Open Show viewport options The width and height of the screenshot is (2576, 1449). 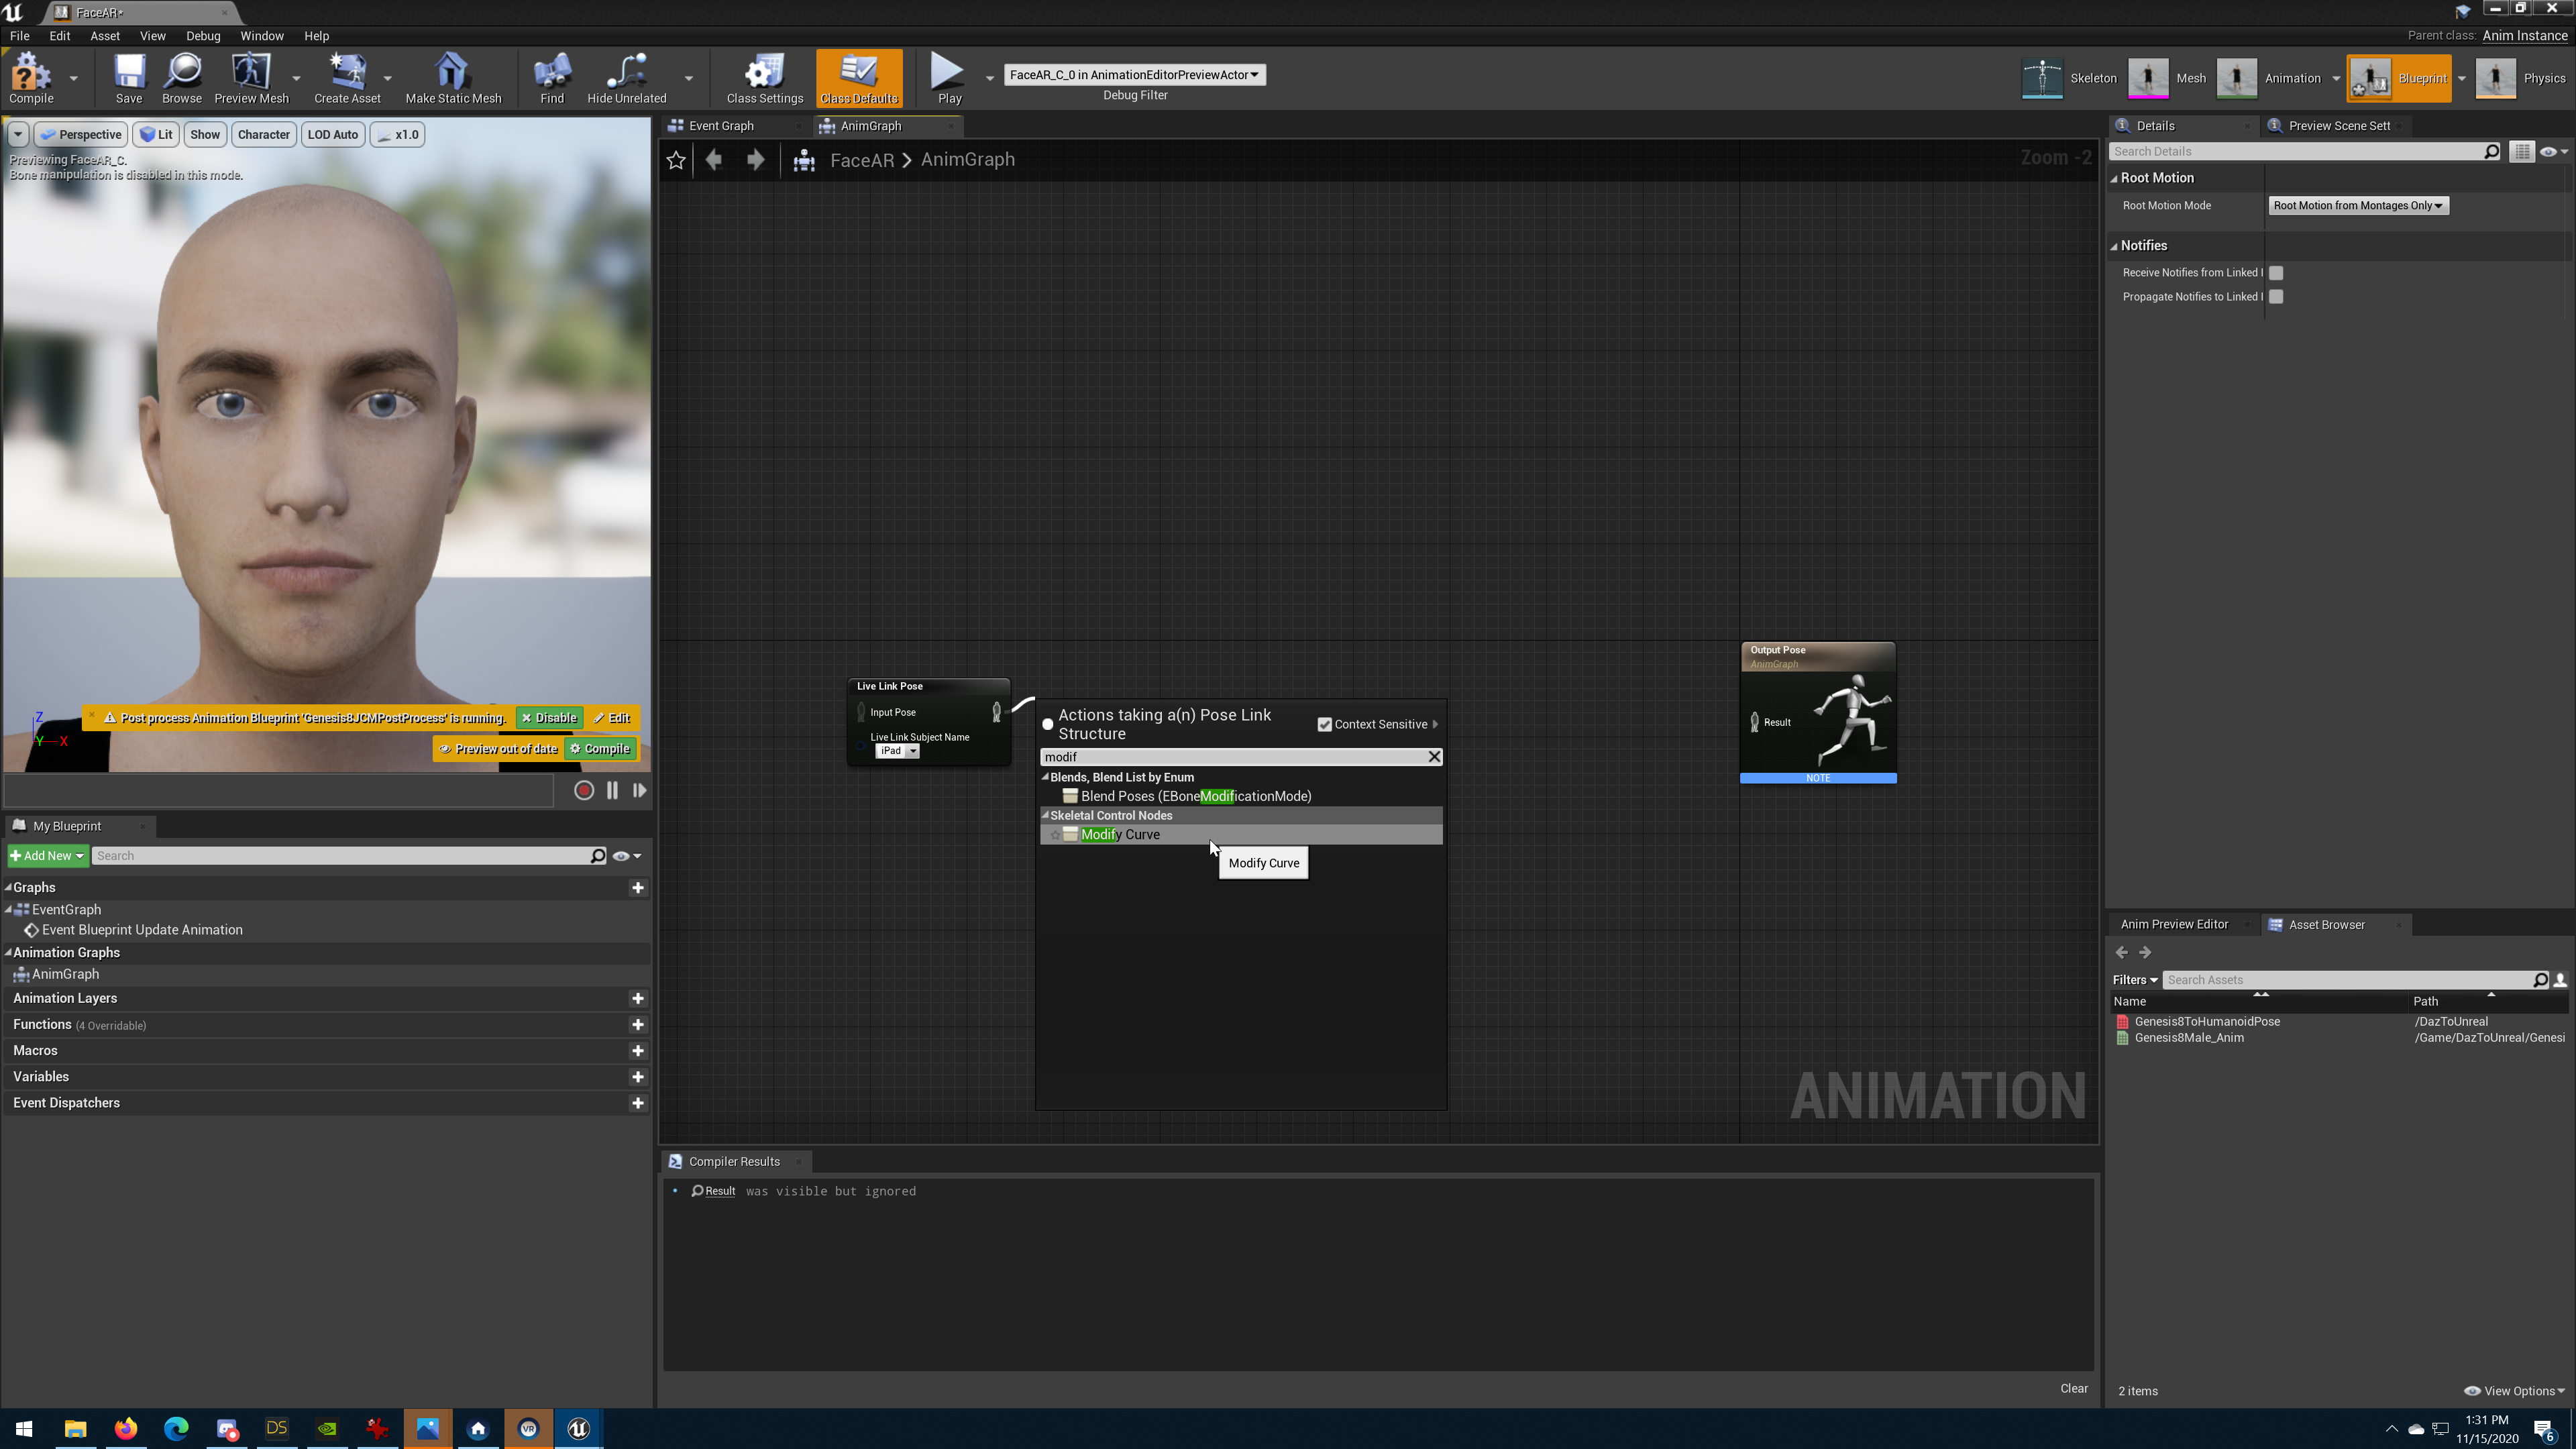click(205, 134)
